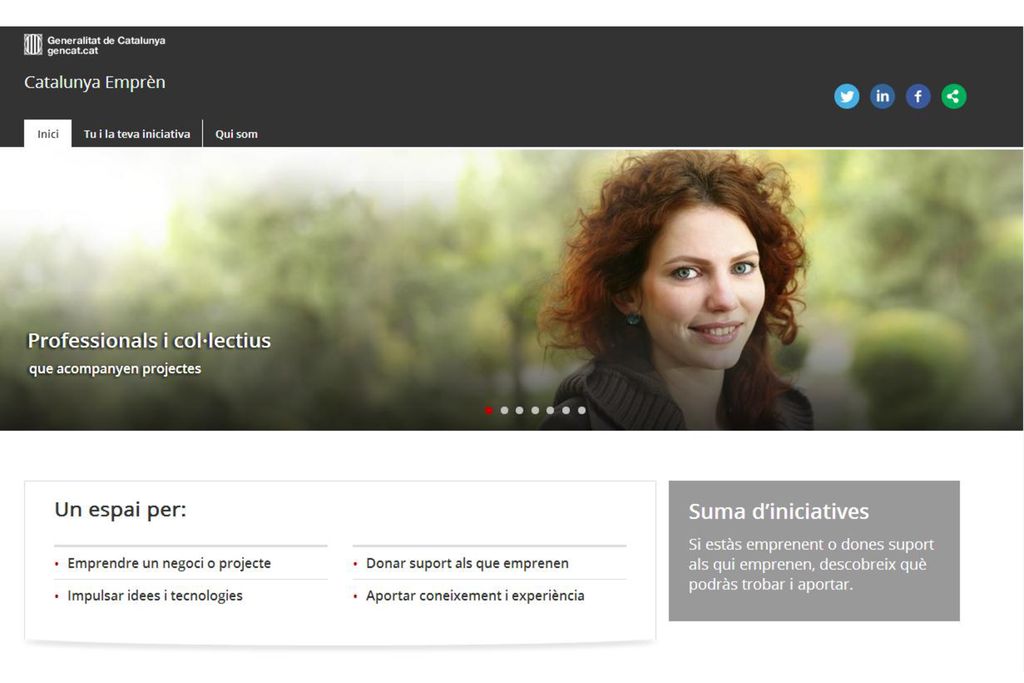Image resolution: width=1024 pixels, height=683 pixels.
Task: Select the fourth carousel dot
Action: (535, 410)
